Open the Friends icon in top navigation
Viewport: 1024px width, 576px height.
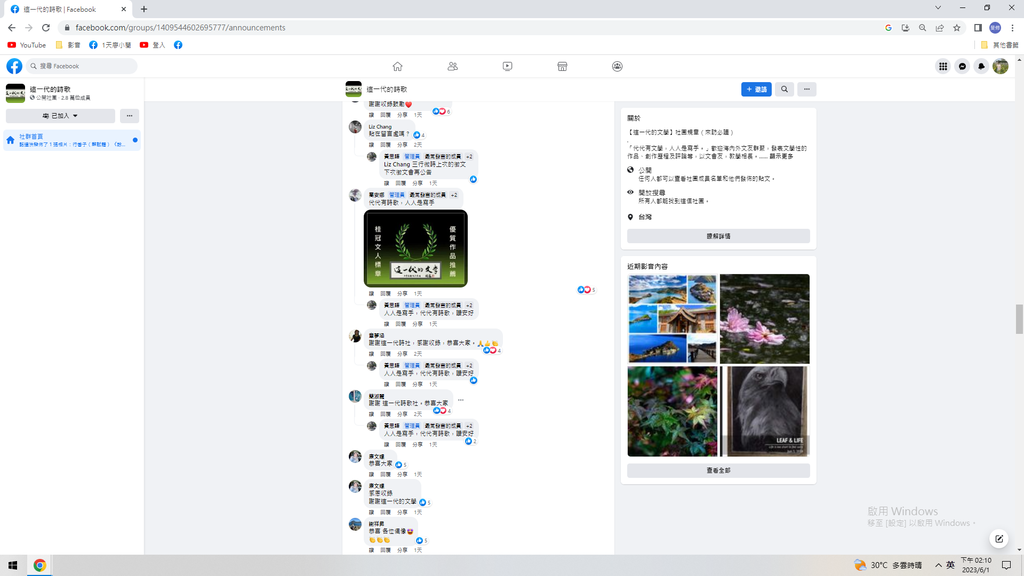point(453,66)
